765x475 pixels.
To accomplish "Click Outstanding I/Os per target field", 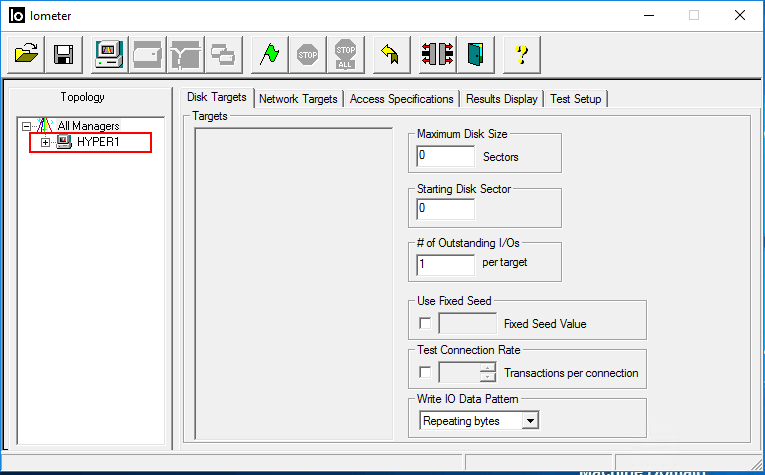I will tap(445, 265).
